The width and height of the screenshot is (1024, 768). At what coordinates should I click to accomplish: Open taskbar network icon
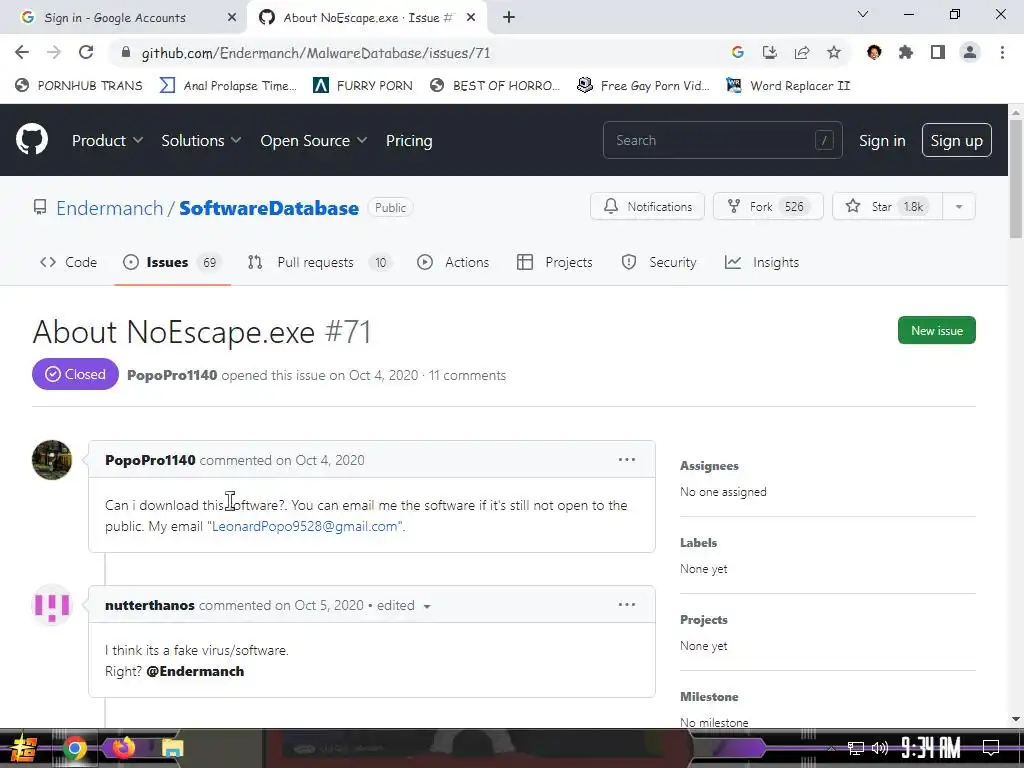[856, 748]
